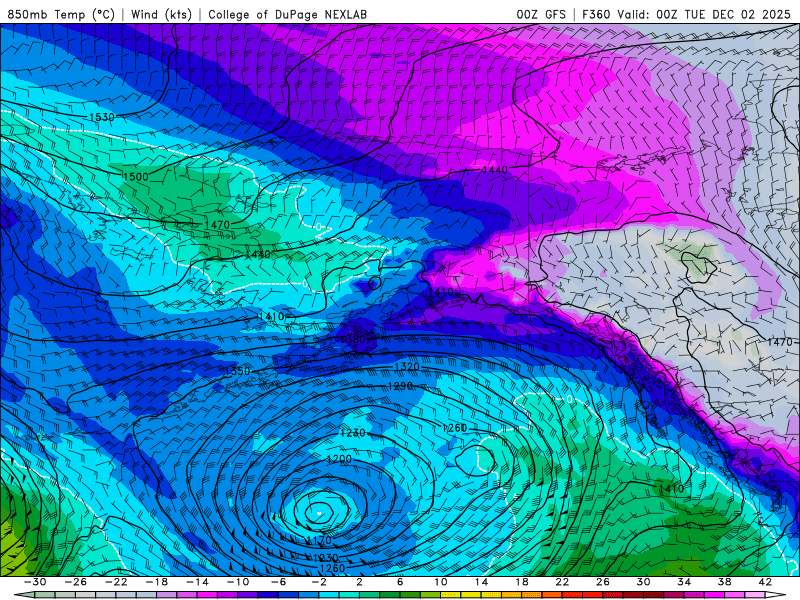Click the innermost closed contour of the deep low

319,512
